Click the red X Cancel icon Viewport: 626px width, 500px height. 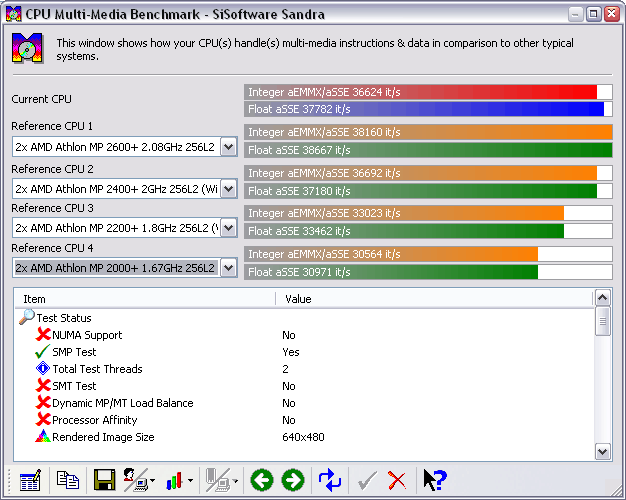click(396, 480)
